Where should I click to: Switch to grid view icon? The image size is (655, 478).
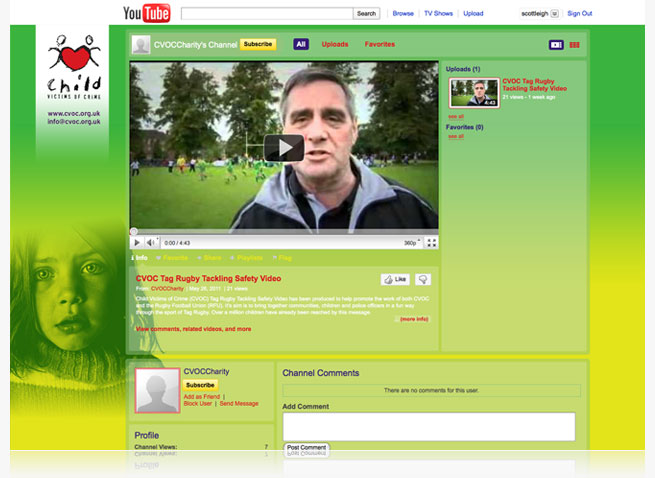click(x=574, y=45)
